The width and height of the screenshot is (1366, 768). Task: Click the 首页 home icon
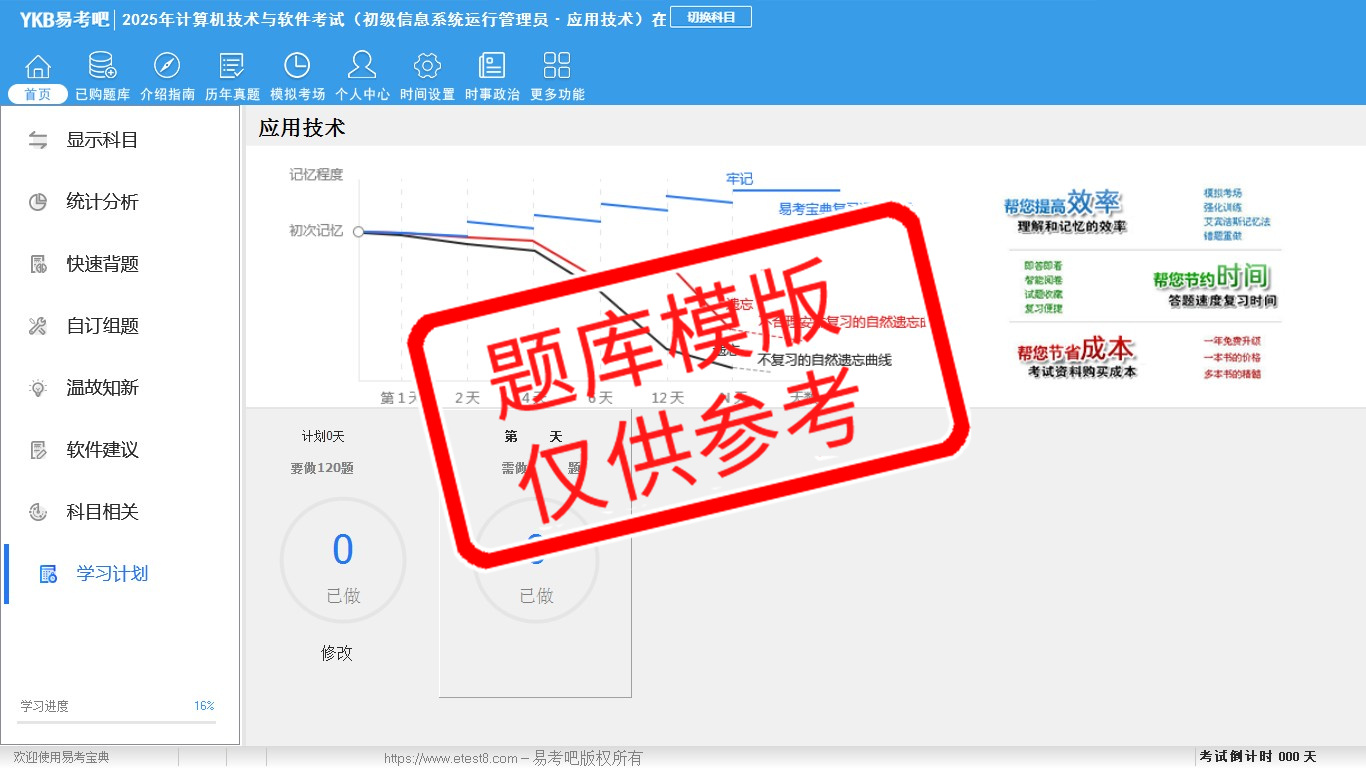click(x=38, y=67)
